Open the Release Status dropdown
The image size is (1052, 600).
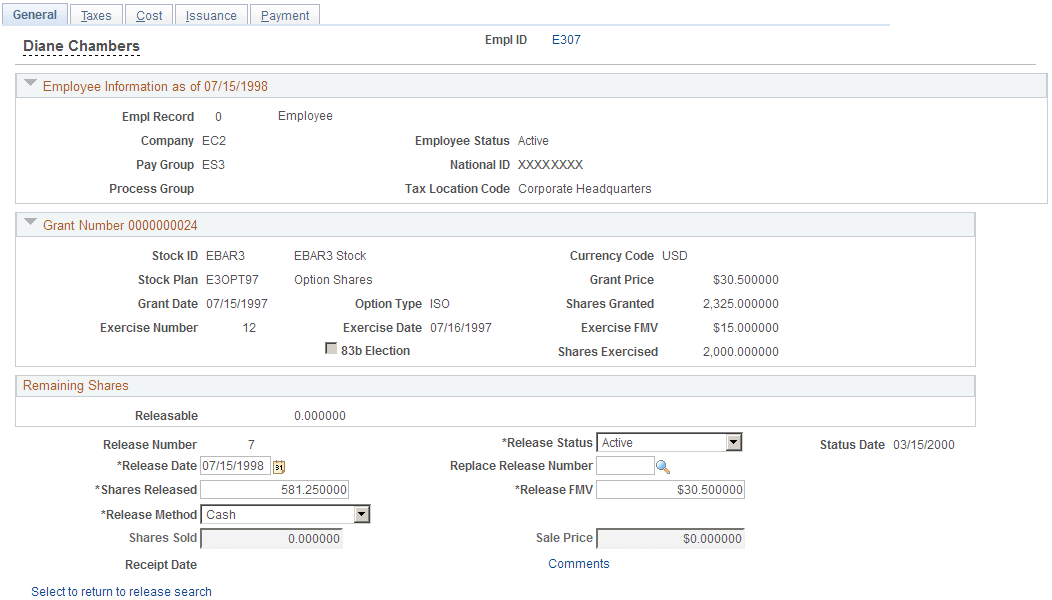669,442
